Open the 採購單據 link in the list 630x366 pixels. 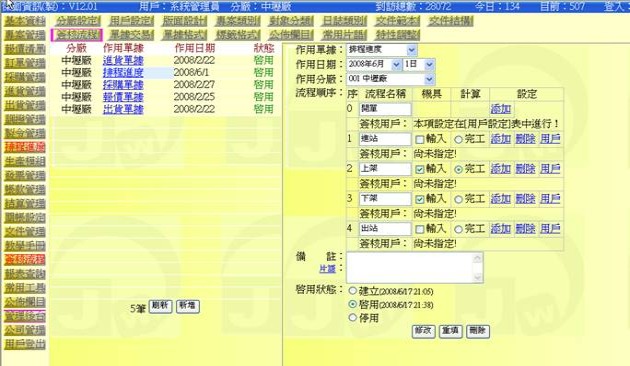coord(123,85)
